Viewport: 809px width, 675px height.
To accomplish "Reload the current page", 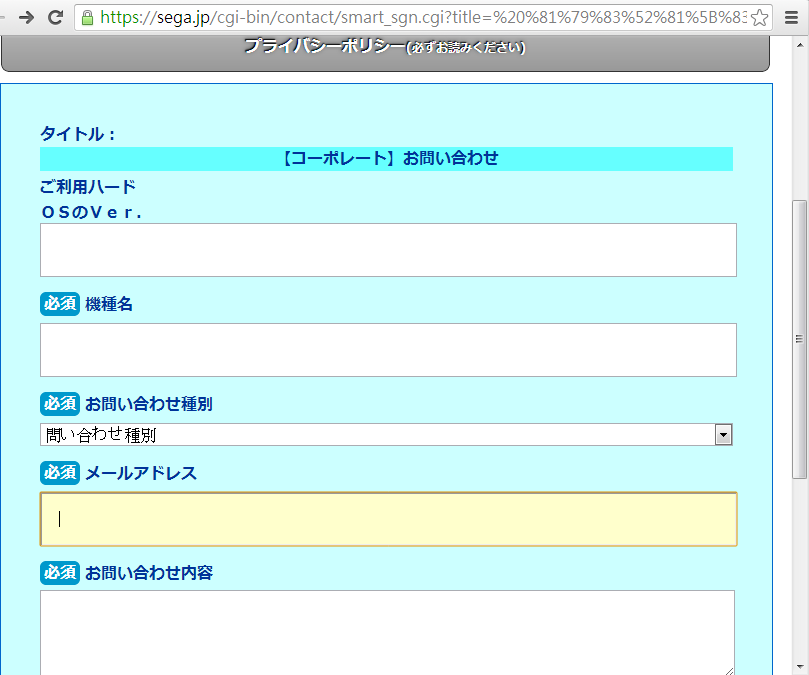I will coord(56,17).
